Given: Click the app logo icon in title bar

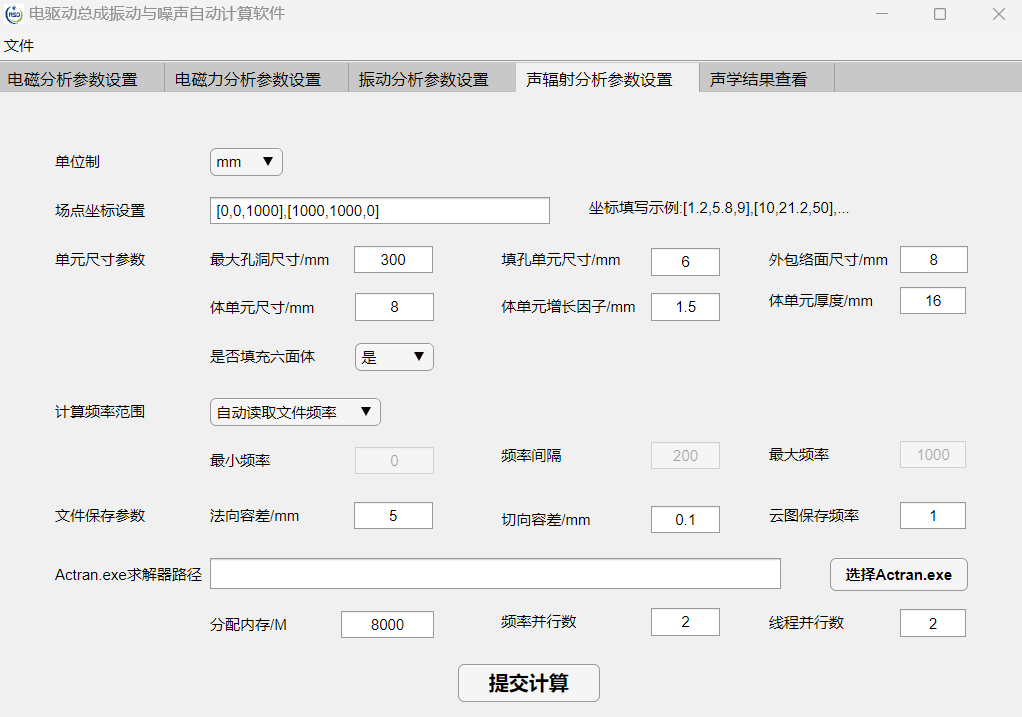Looking at the screenshot, I should pos(14,14).
